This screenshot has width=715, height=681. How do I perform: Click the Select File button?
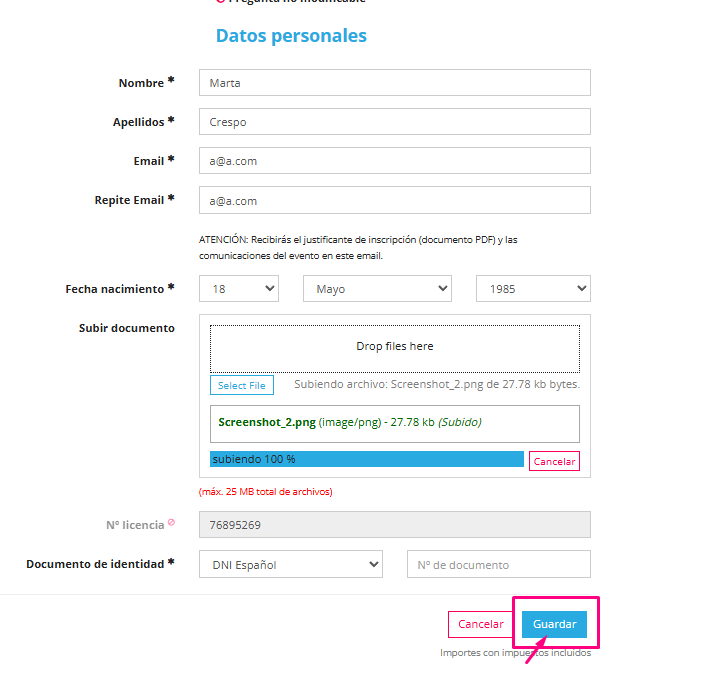point(242,385)
